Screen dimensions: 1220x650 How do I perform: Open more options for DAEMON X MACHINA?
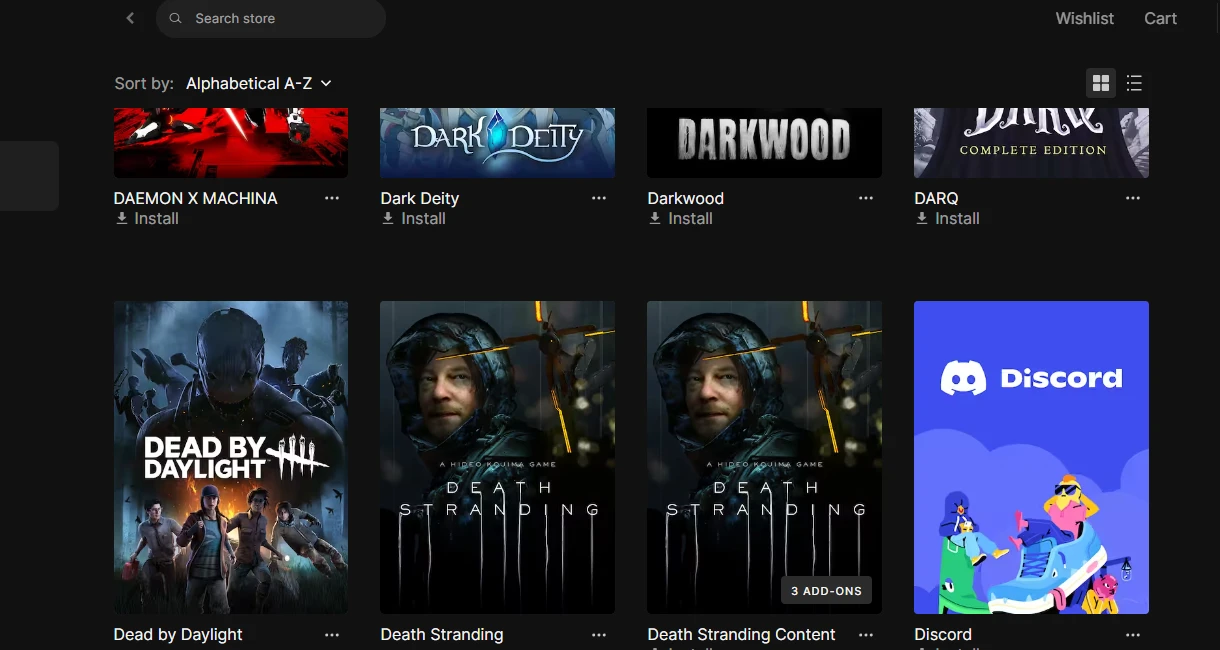(332, 198)
